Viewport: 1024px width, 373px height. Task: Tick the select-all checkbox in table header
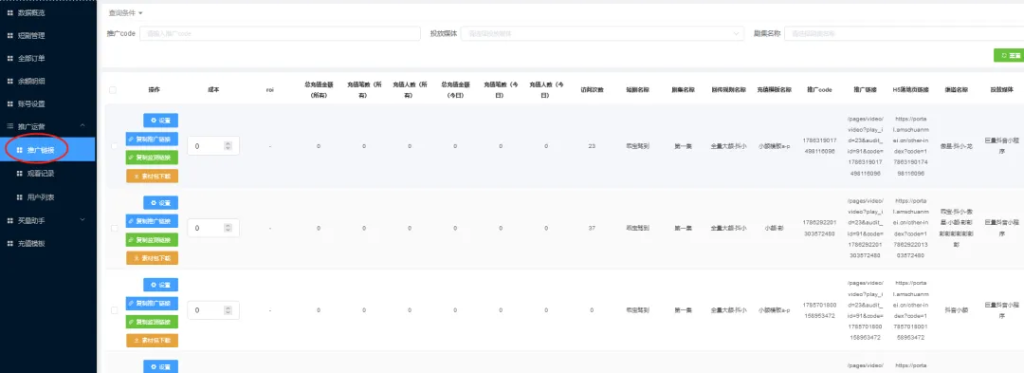[113, 90]
